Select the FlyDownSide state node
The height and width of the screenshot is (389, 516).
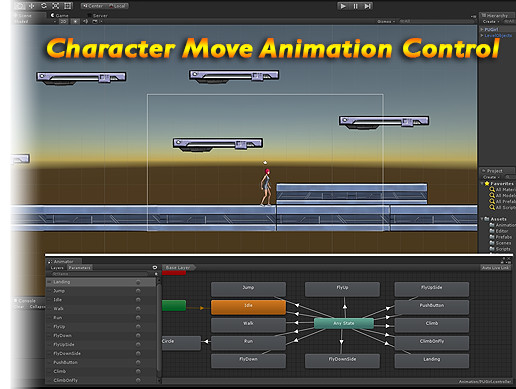point(342,361)
